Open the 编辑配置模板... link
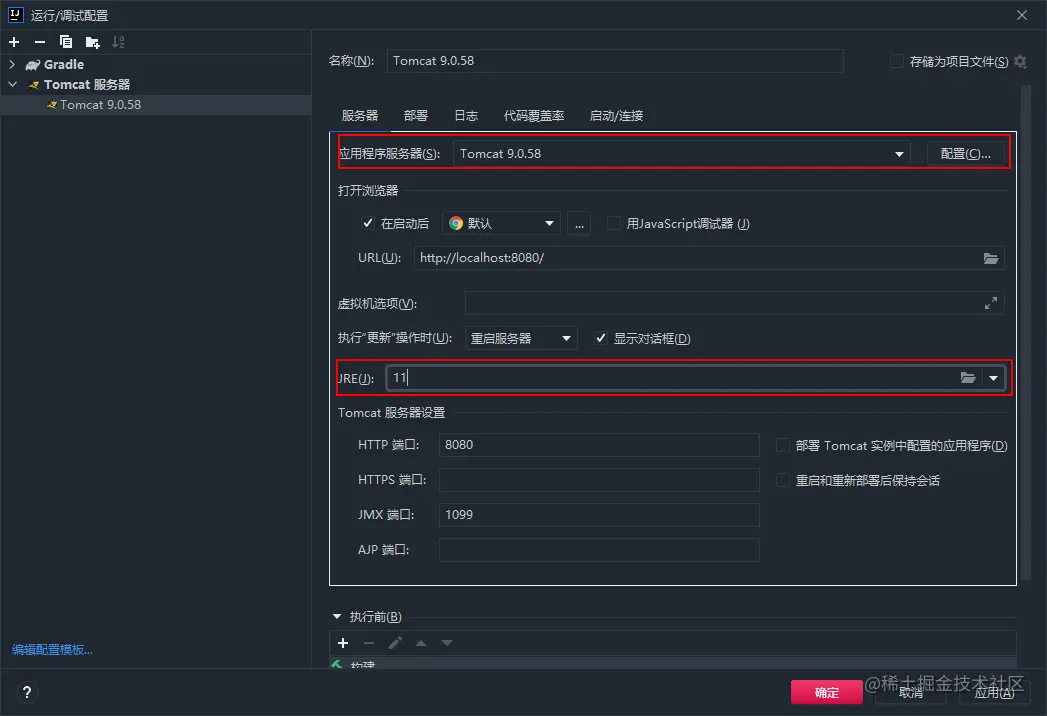 (52, 650)
